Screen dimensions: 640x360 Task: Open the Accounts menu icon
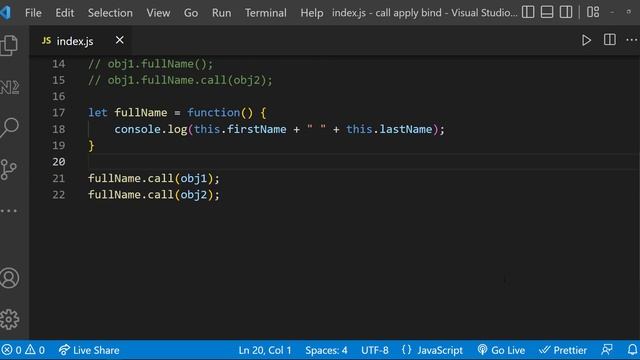[x=9, y=278]
